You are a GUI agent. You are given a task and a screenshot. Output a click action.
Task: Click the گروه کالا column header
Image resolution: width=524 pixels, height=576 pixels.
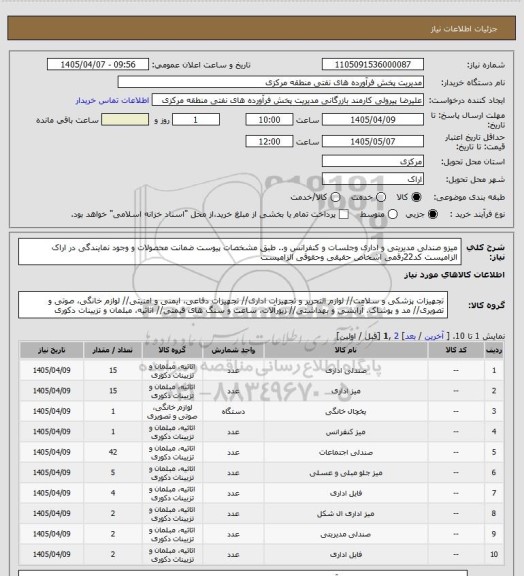point(172,350)
